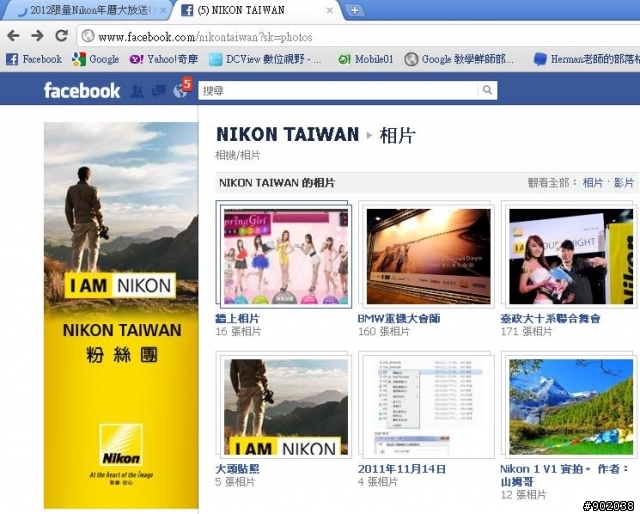640x514 pixels.
Task: Click the 171 張相片 count text
Action: (527, 332)
